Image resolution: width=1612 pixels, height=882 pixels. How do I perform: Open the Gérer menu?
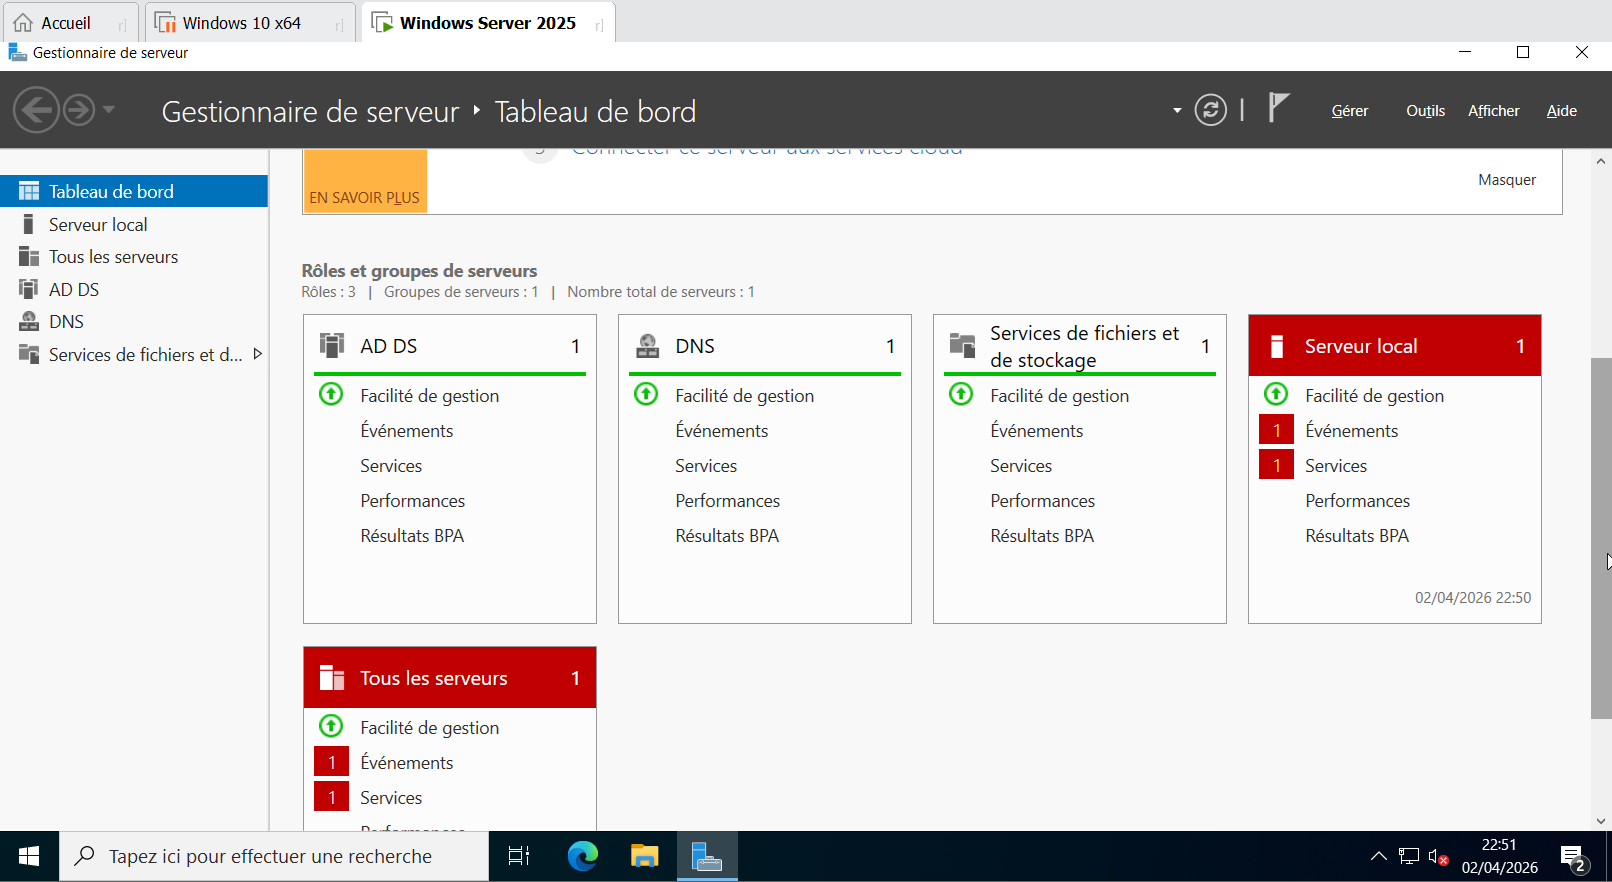[x=1349, y=111]
